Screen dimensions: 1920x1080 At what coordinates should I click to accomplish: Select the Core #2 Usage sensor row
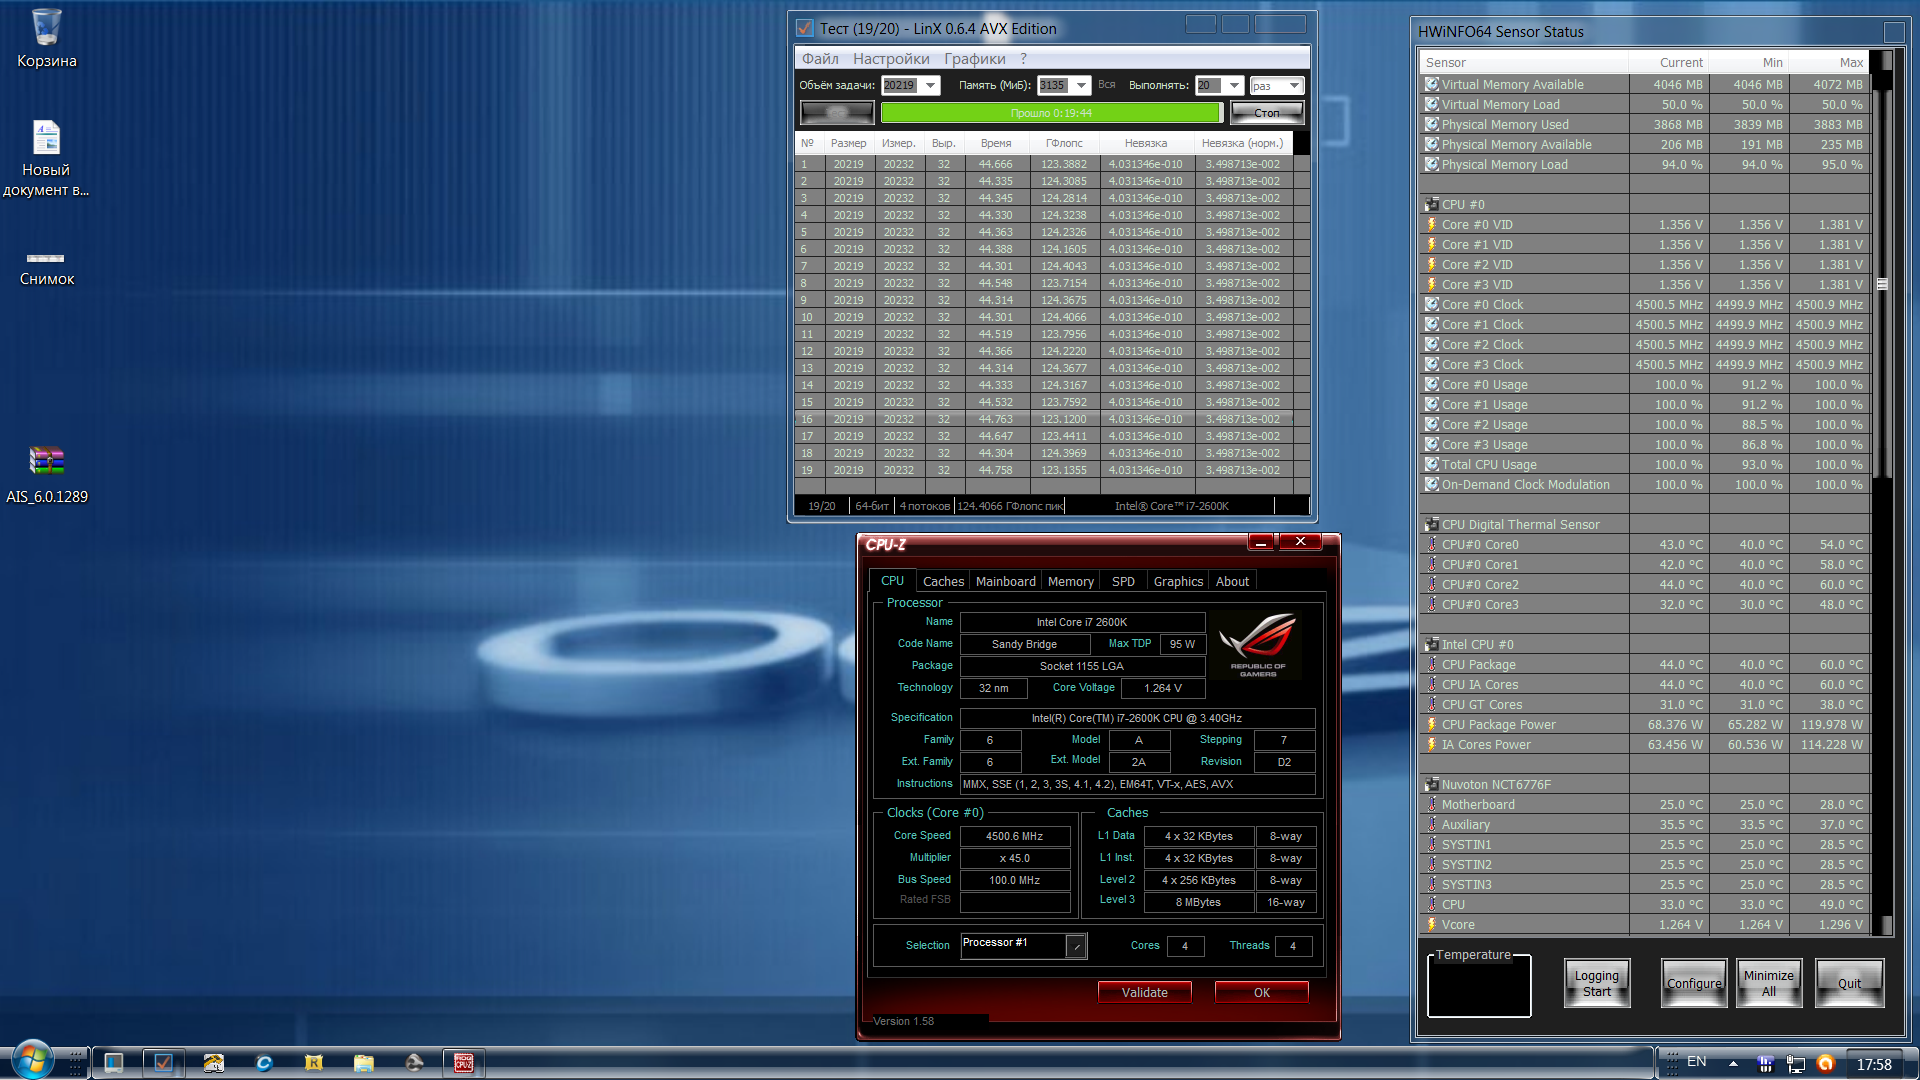tap(1645, 425)
